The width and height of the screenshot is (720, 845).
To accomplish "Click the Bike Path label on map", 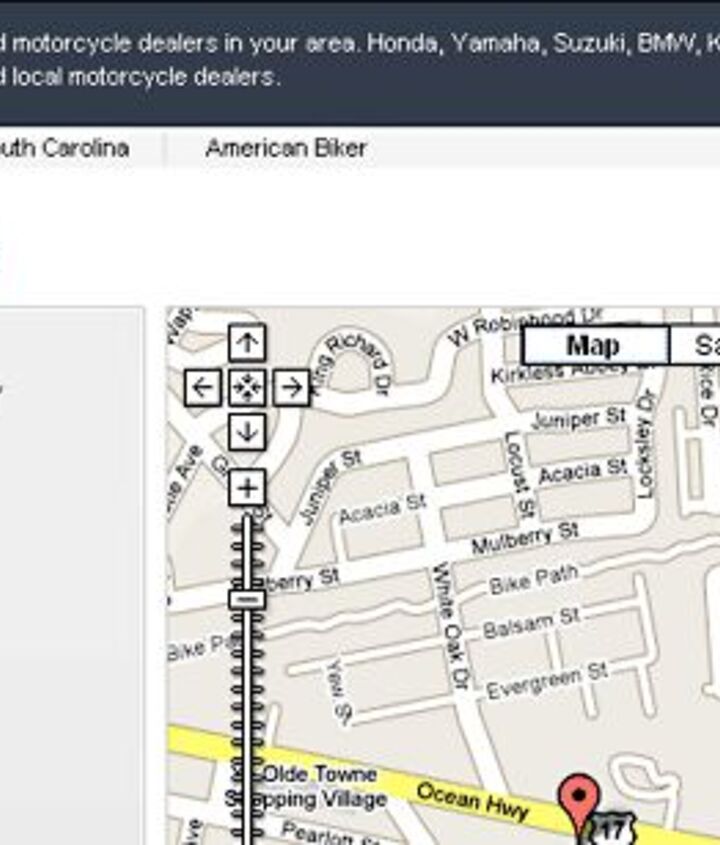I will pos(533,580).
